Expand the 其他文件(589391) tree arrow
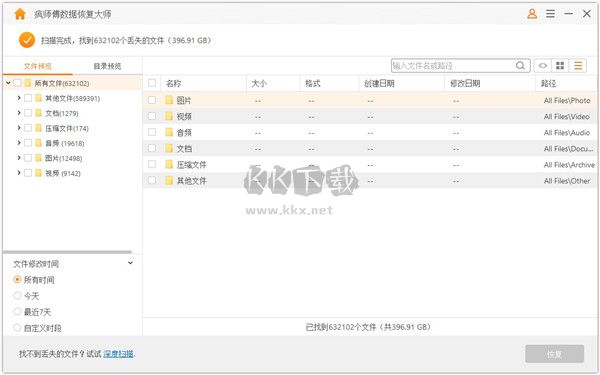Image resolution: width=600 pixels, height=375 pixels. [x=19, y=98]
